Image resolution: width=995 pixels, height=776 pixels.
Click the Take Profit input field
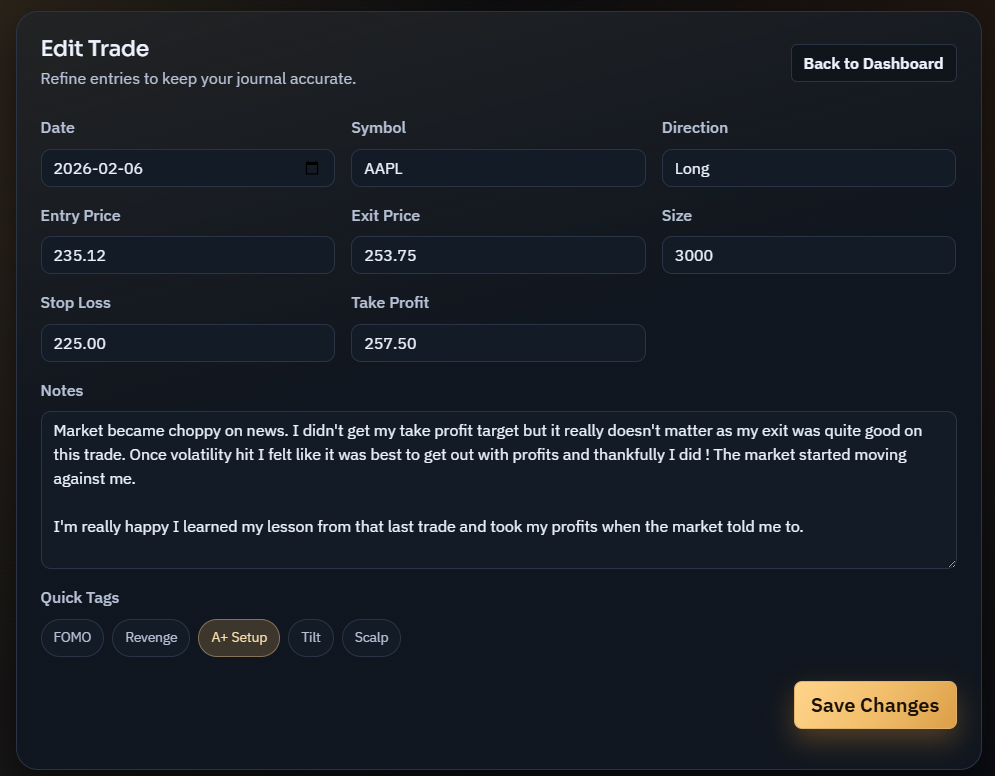pos(498,343)
